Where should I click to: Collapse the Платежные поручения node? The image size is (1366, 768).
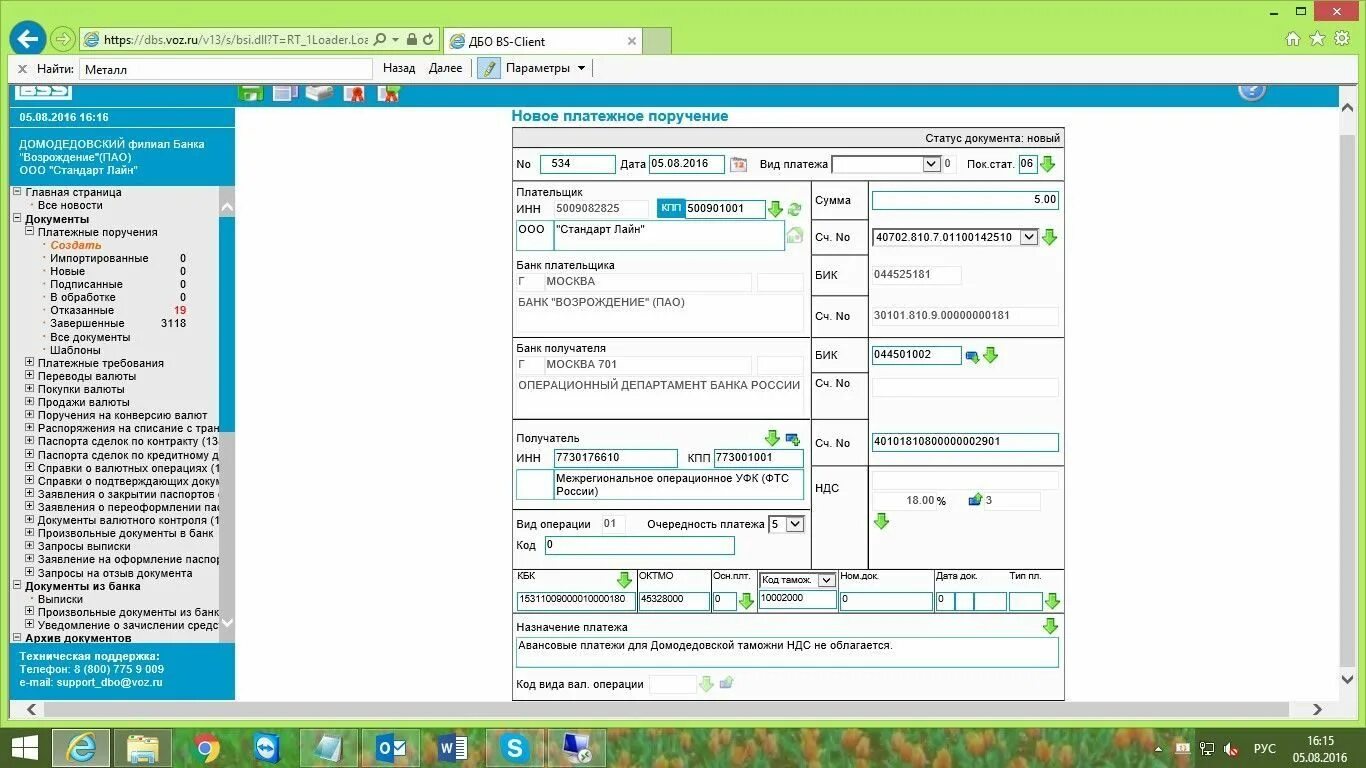[x=30, y=232]
